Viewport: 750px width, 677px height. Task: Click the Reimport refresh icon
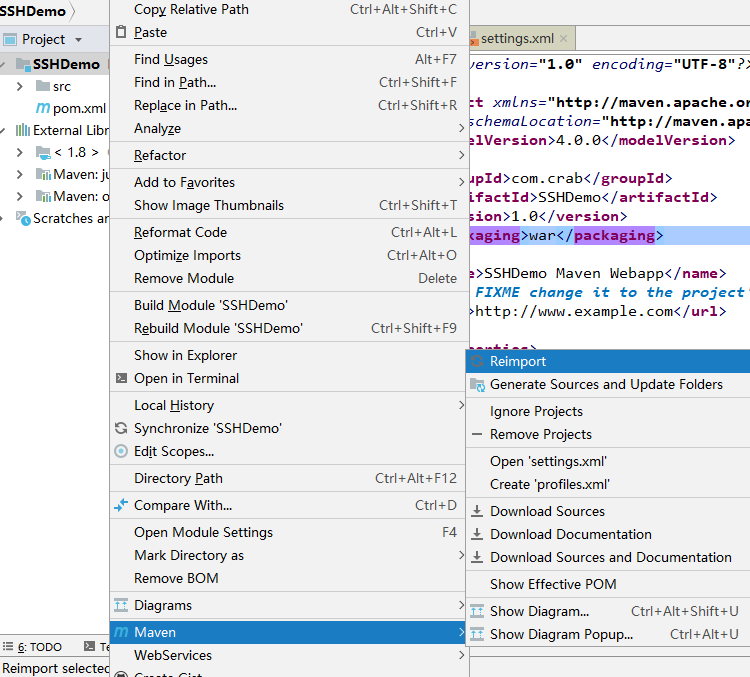pos(477,361)
